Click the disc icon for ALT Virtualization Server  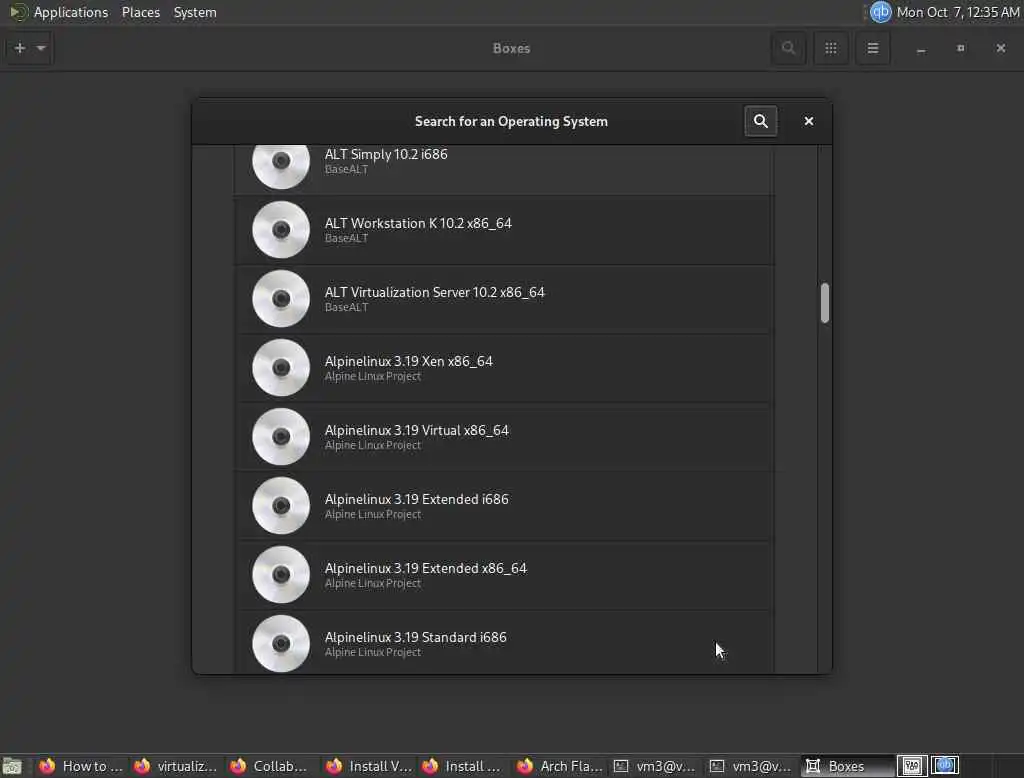(x=281, y=299)
